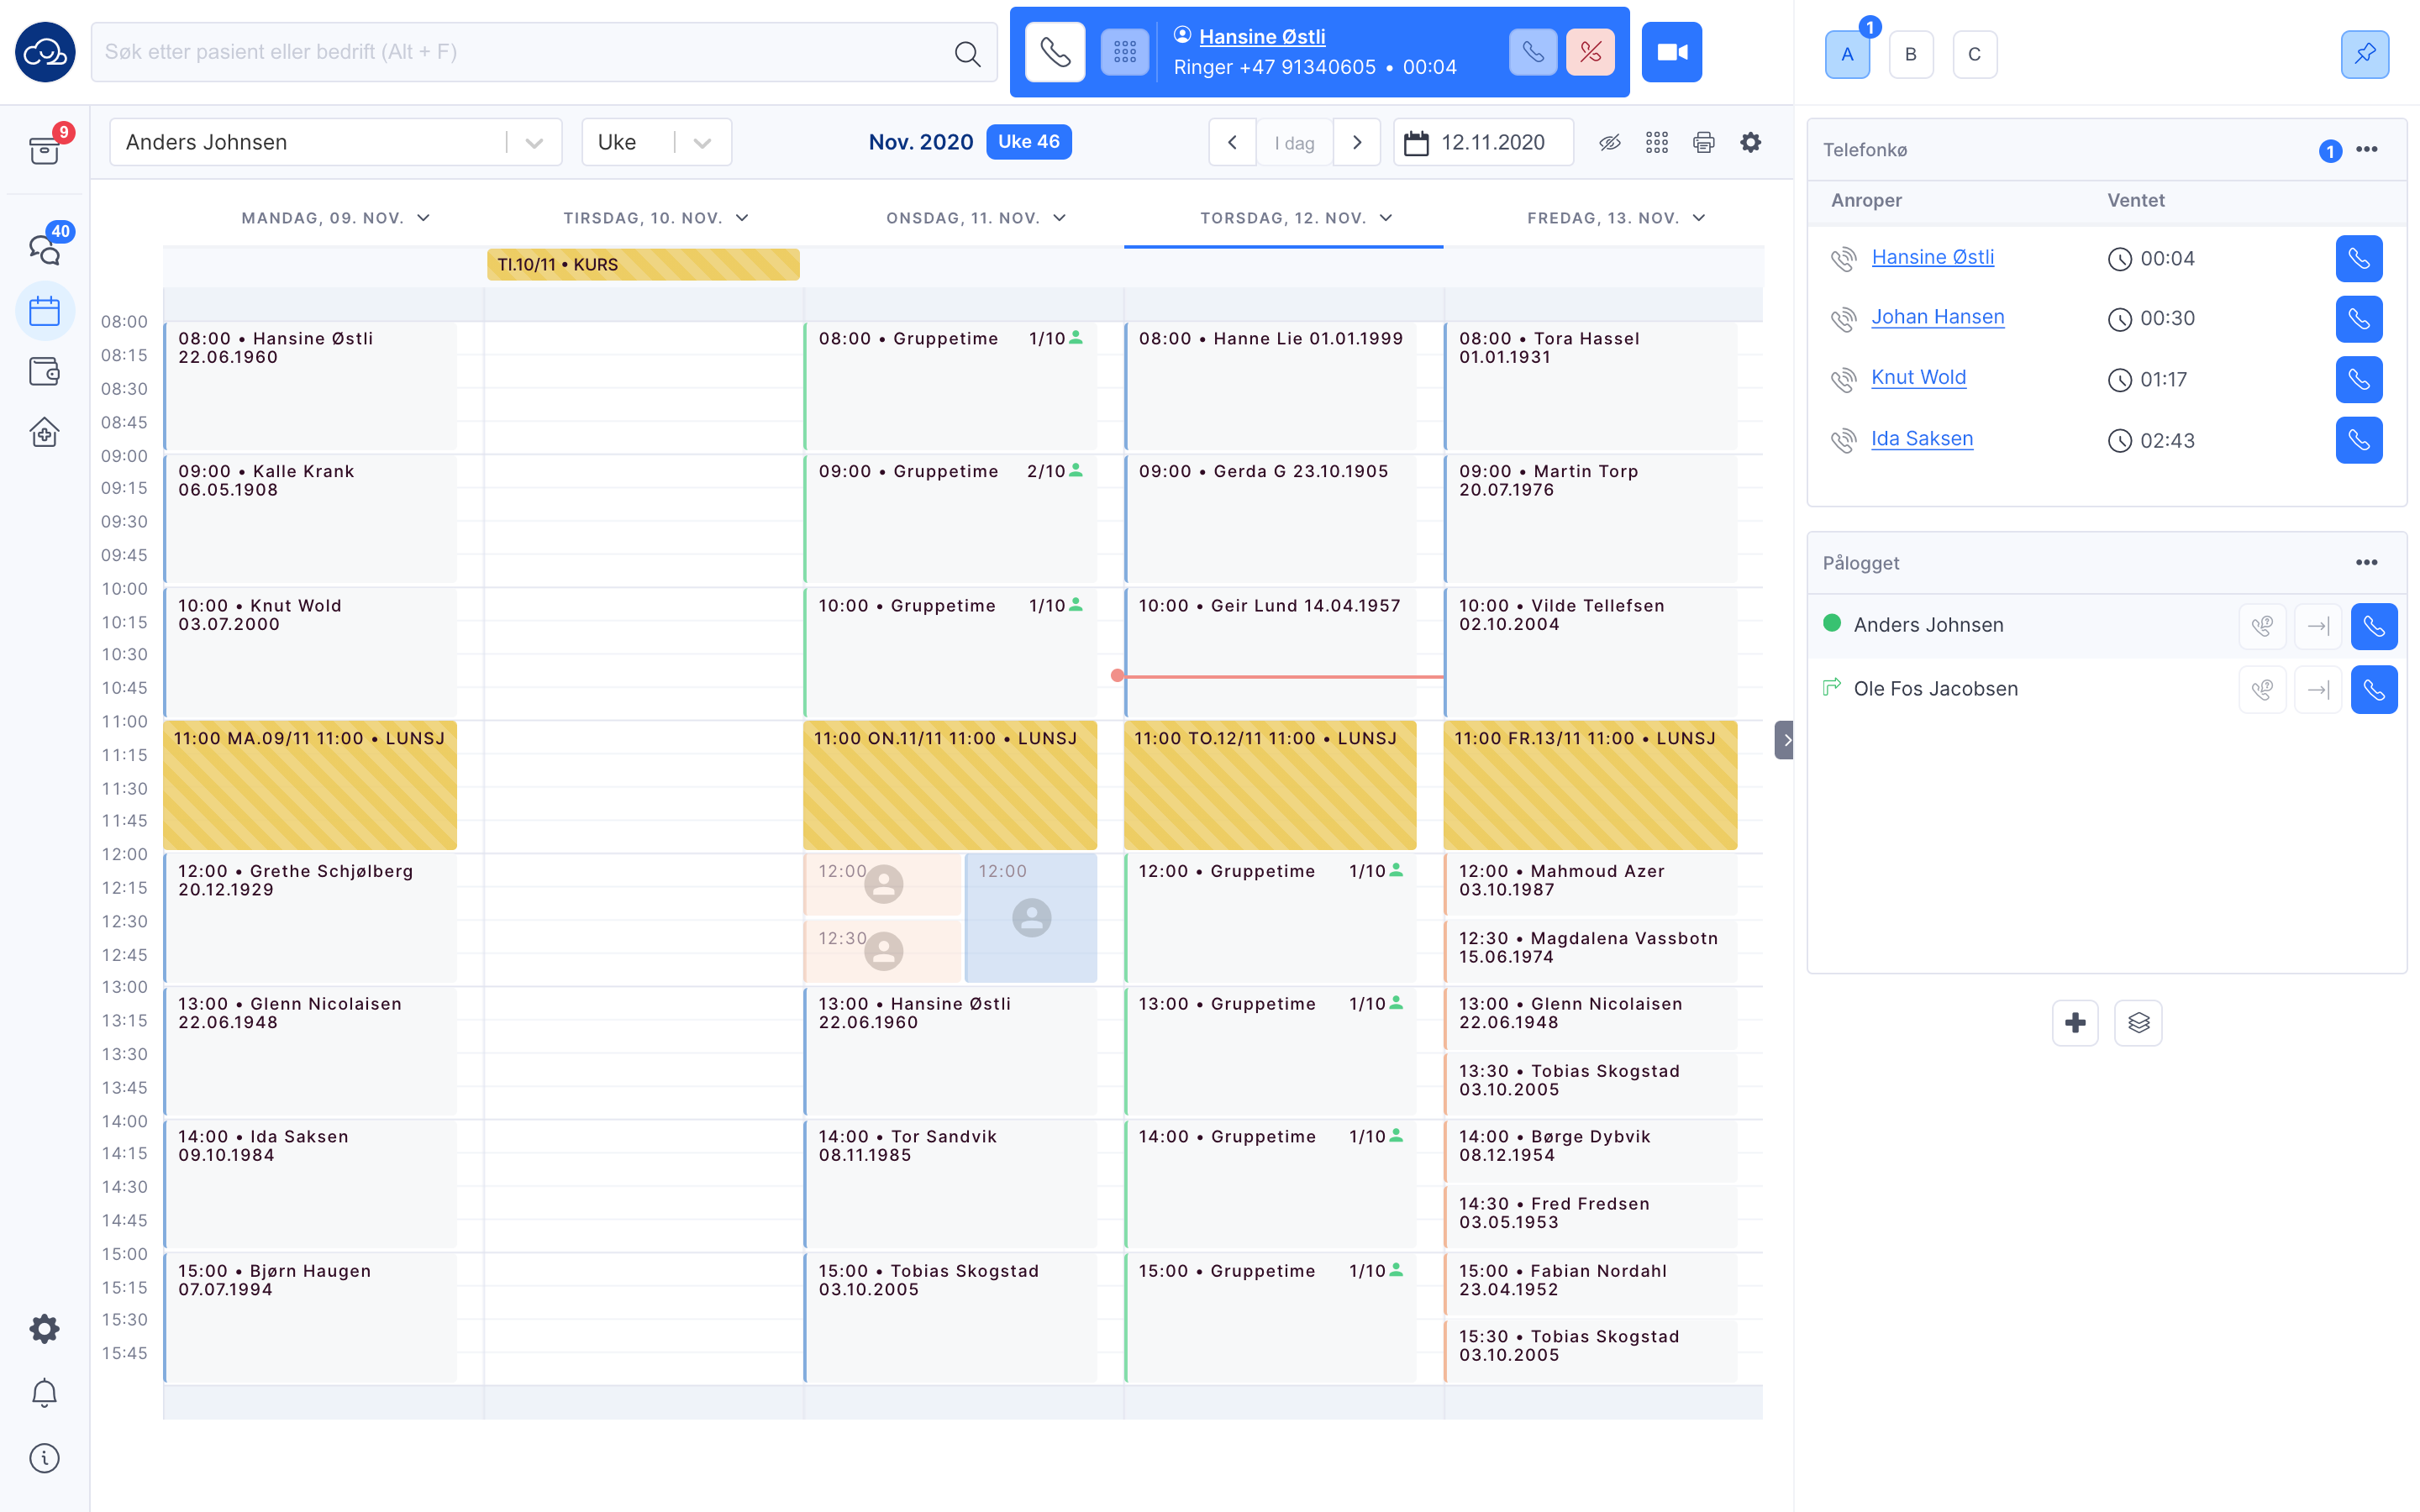Click the I dag button
This screenshot has height=1512, width=2420.
(1295, 142)
